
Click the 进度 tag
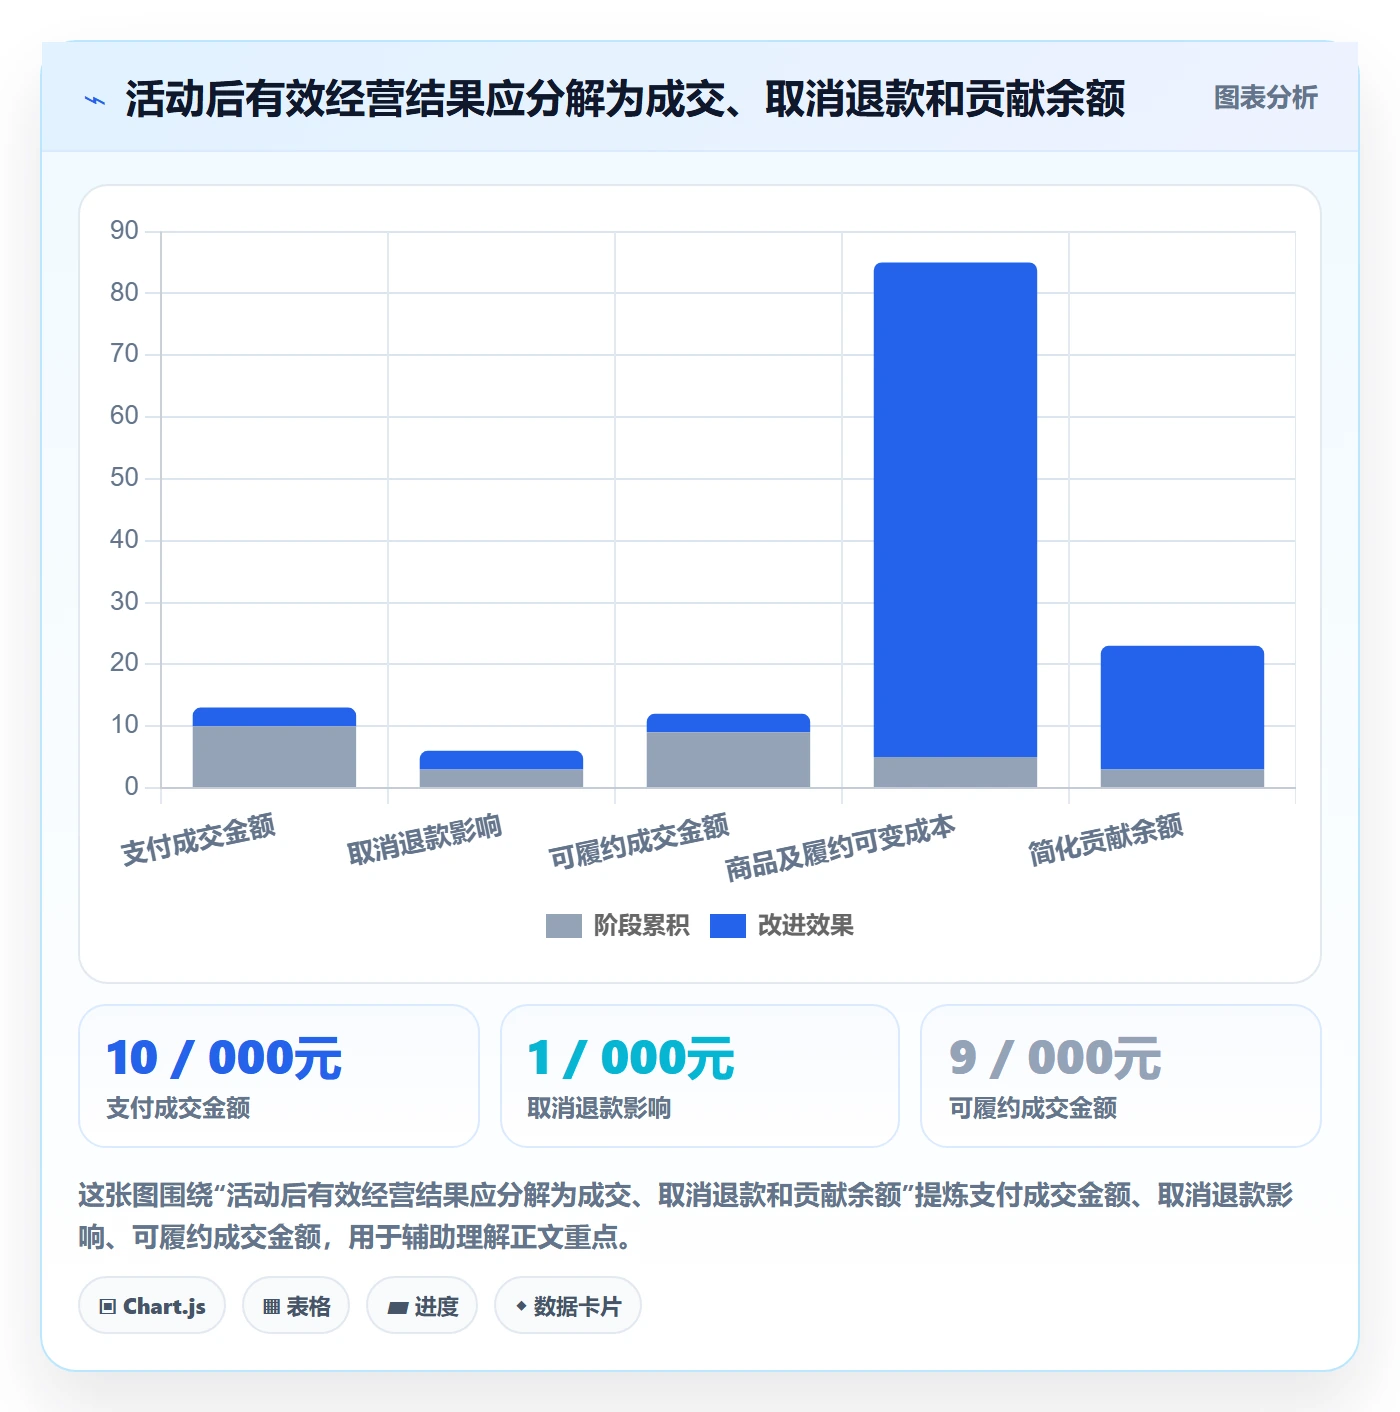(x=422, y=1305)
